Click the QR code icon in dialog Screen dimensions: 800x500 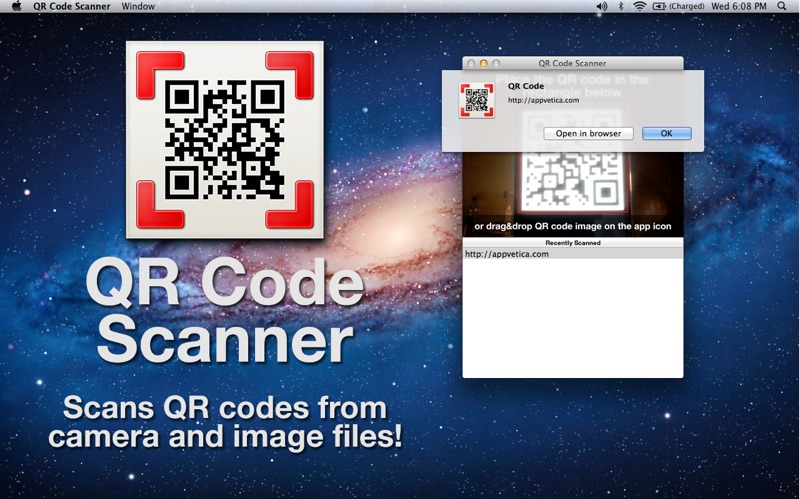pos(477,100)
